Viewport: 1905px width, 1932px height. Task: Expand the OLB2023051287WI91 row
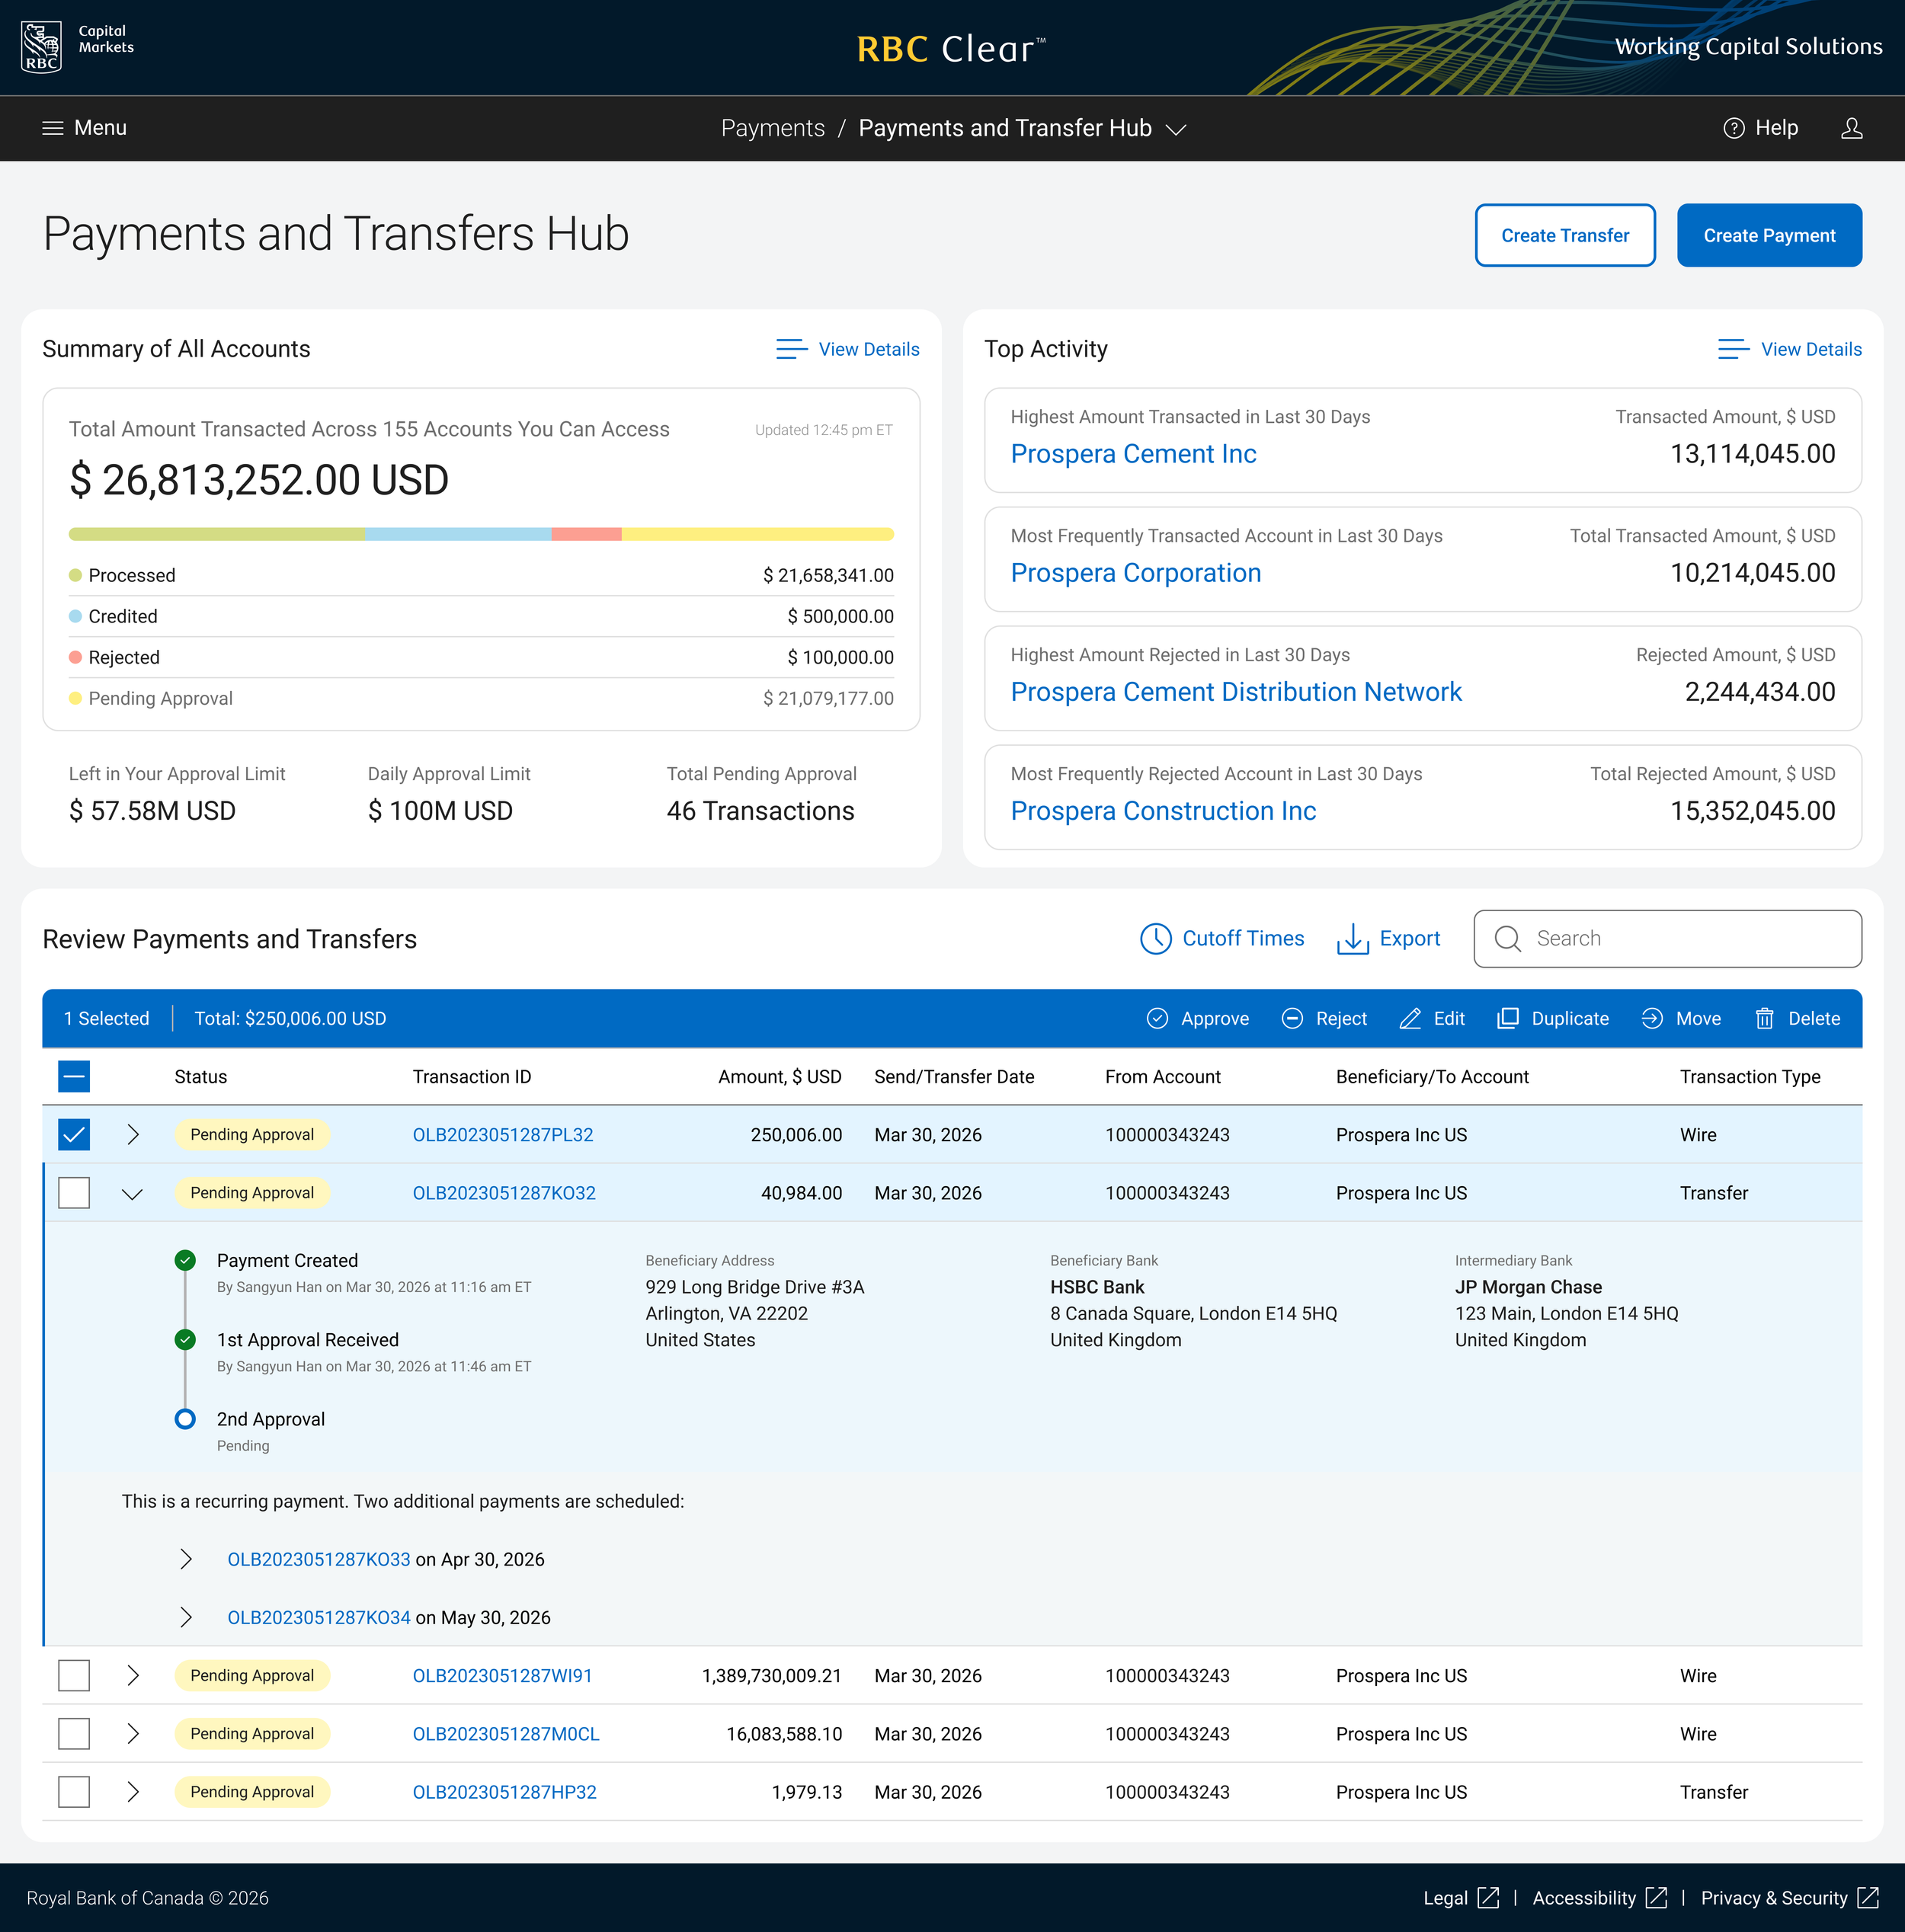click(x=133, y=1675)
